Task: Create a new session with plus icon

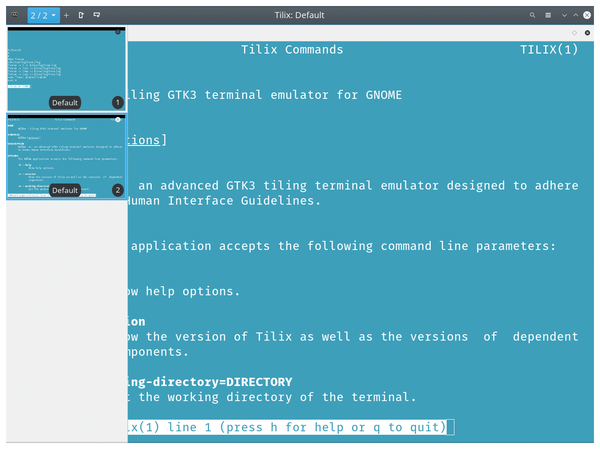Action: (66, 15)
